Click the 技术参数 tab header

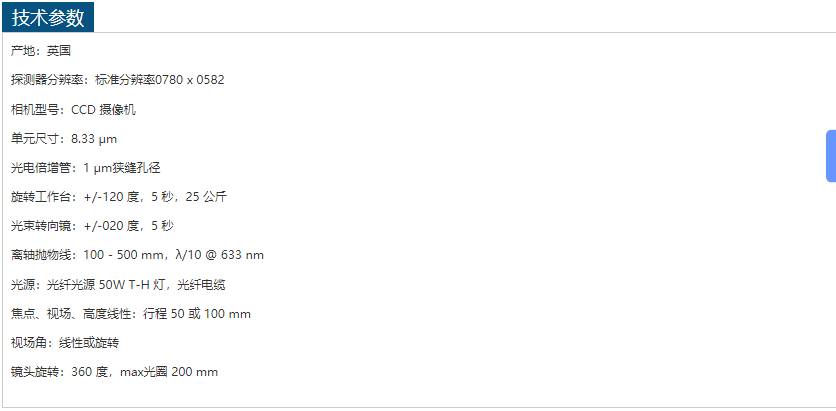pyautogui.click(x=48, y=18)
